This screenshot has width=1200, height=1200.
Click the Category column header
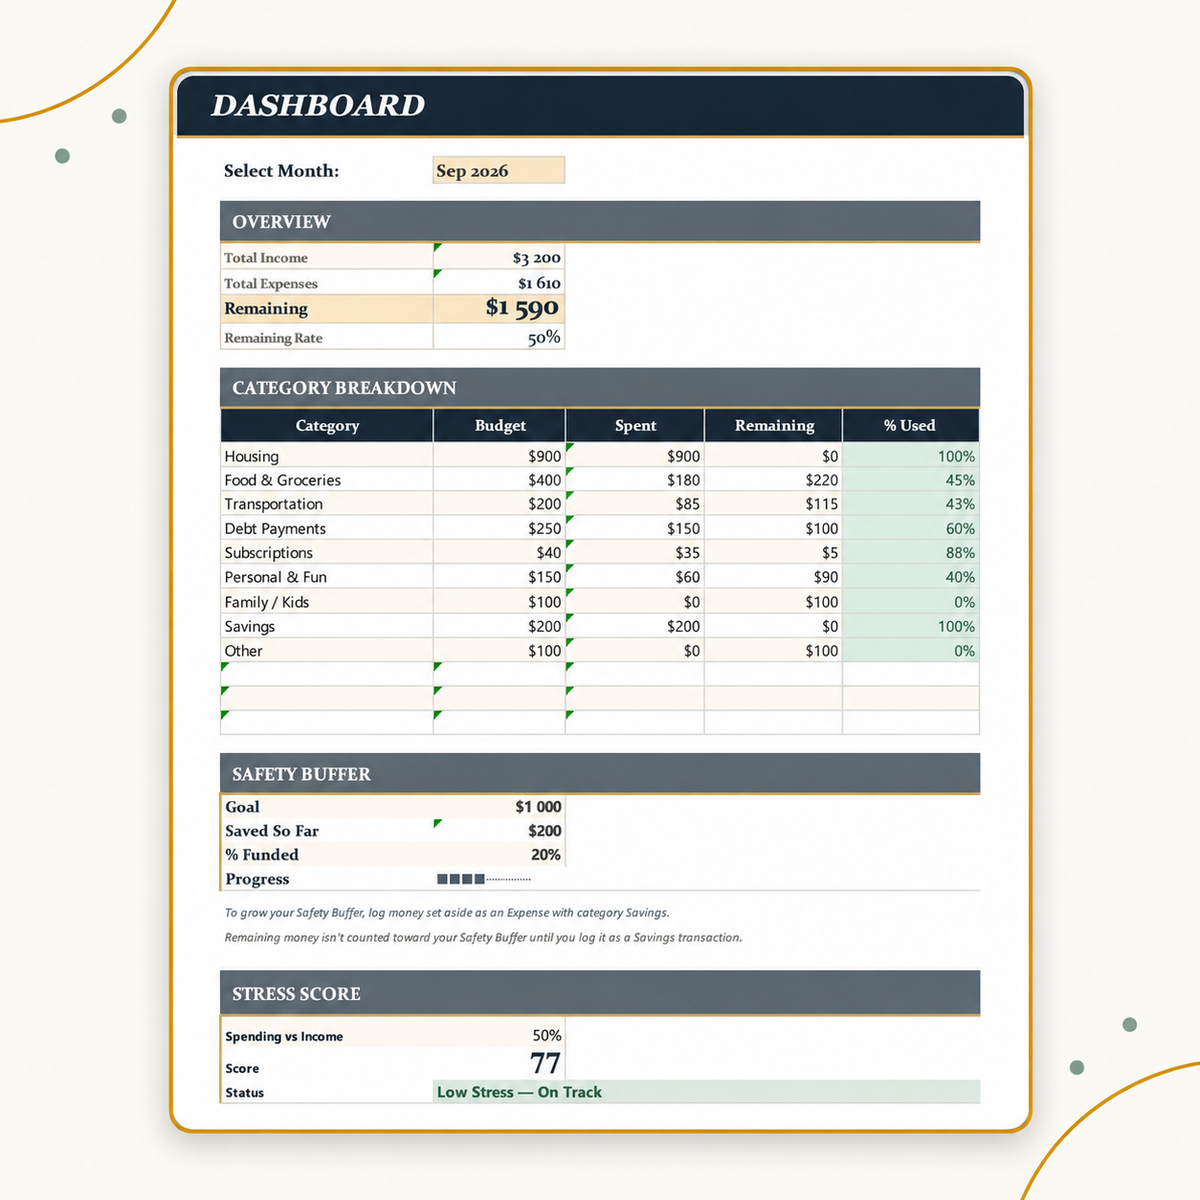pyautogui.click(x=327, y=425)
